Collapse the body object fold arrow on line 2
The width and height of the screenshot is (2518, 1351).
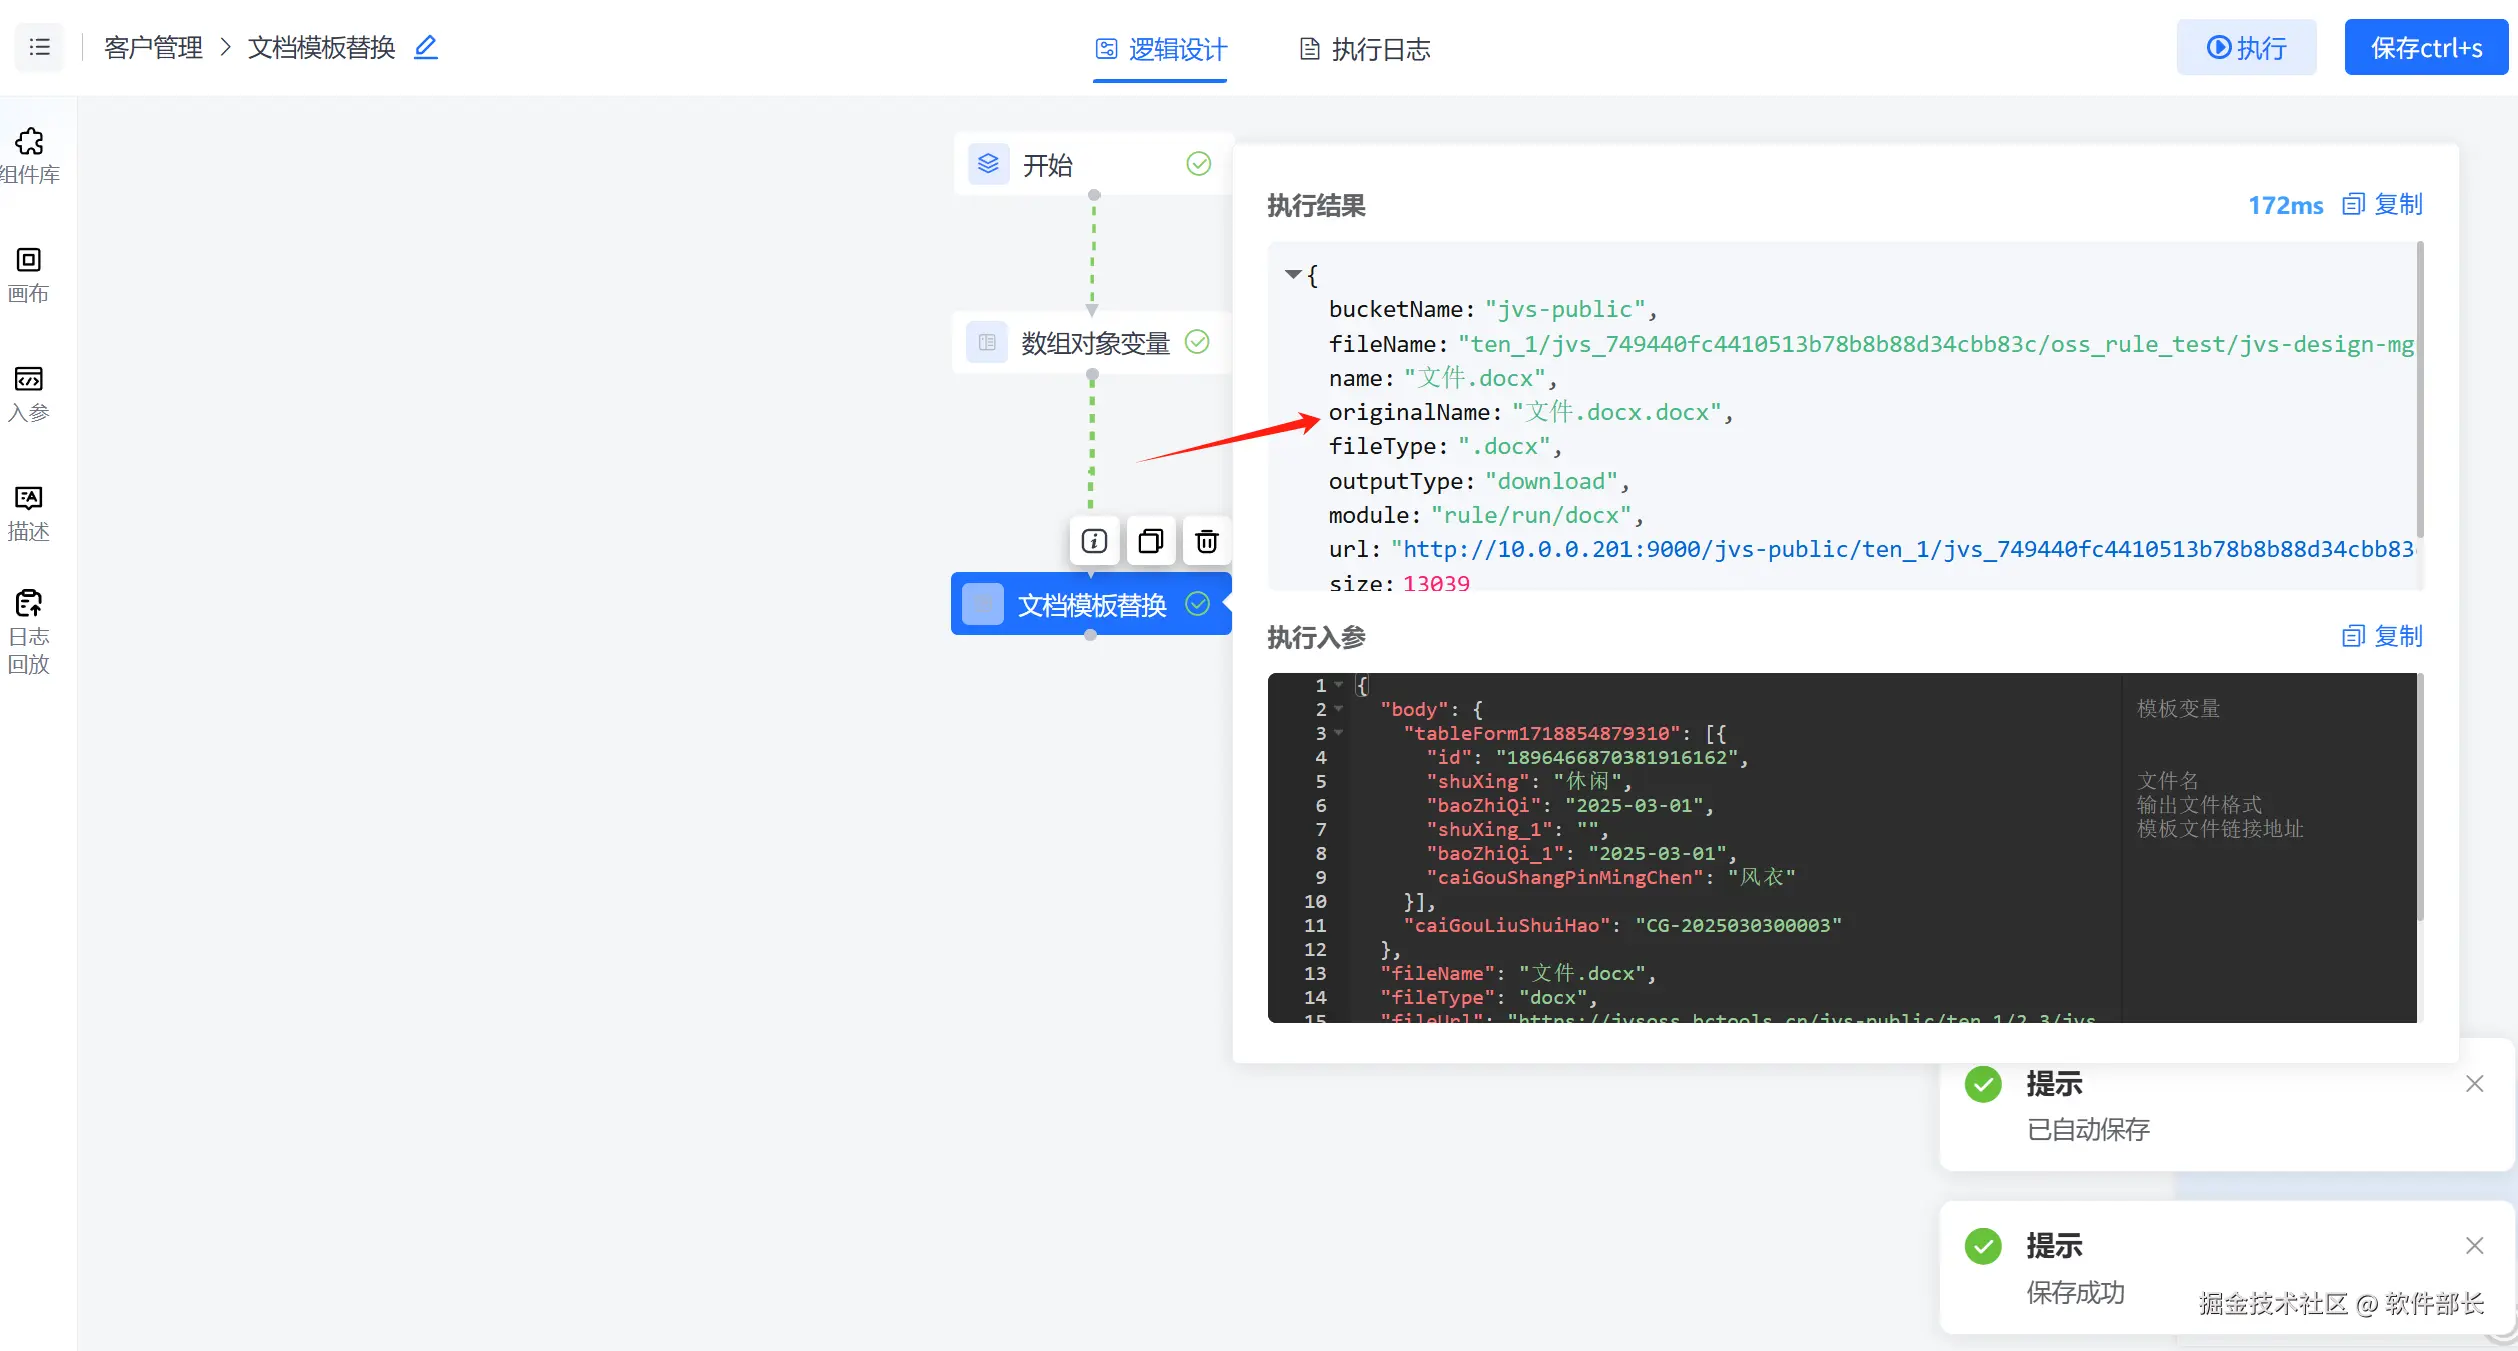(x=1339, y=709)
